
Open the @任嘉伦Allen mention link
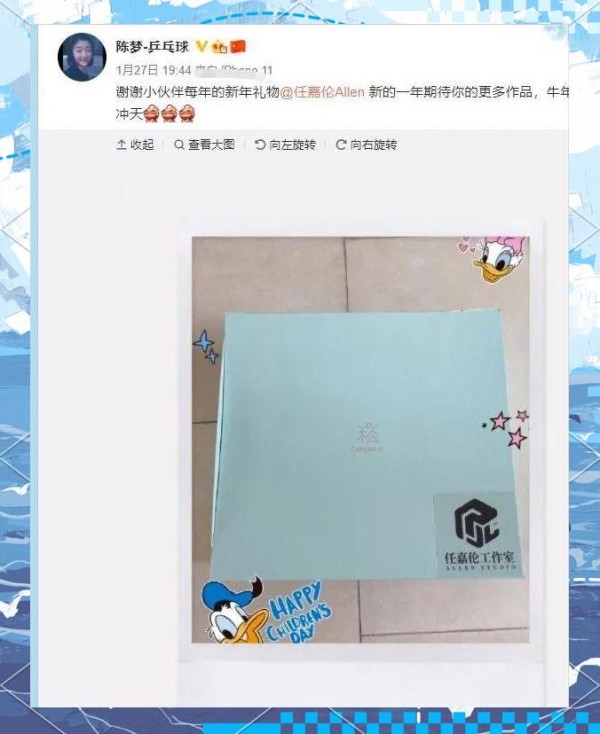tap(322, 92)
